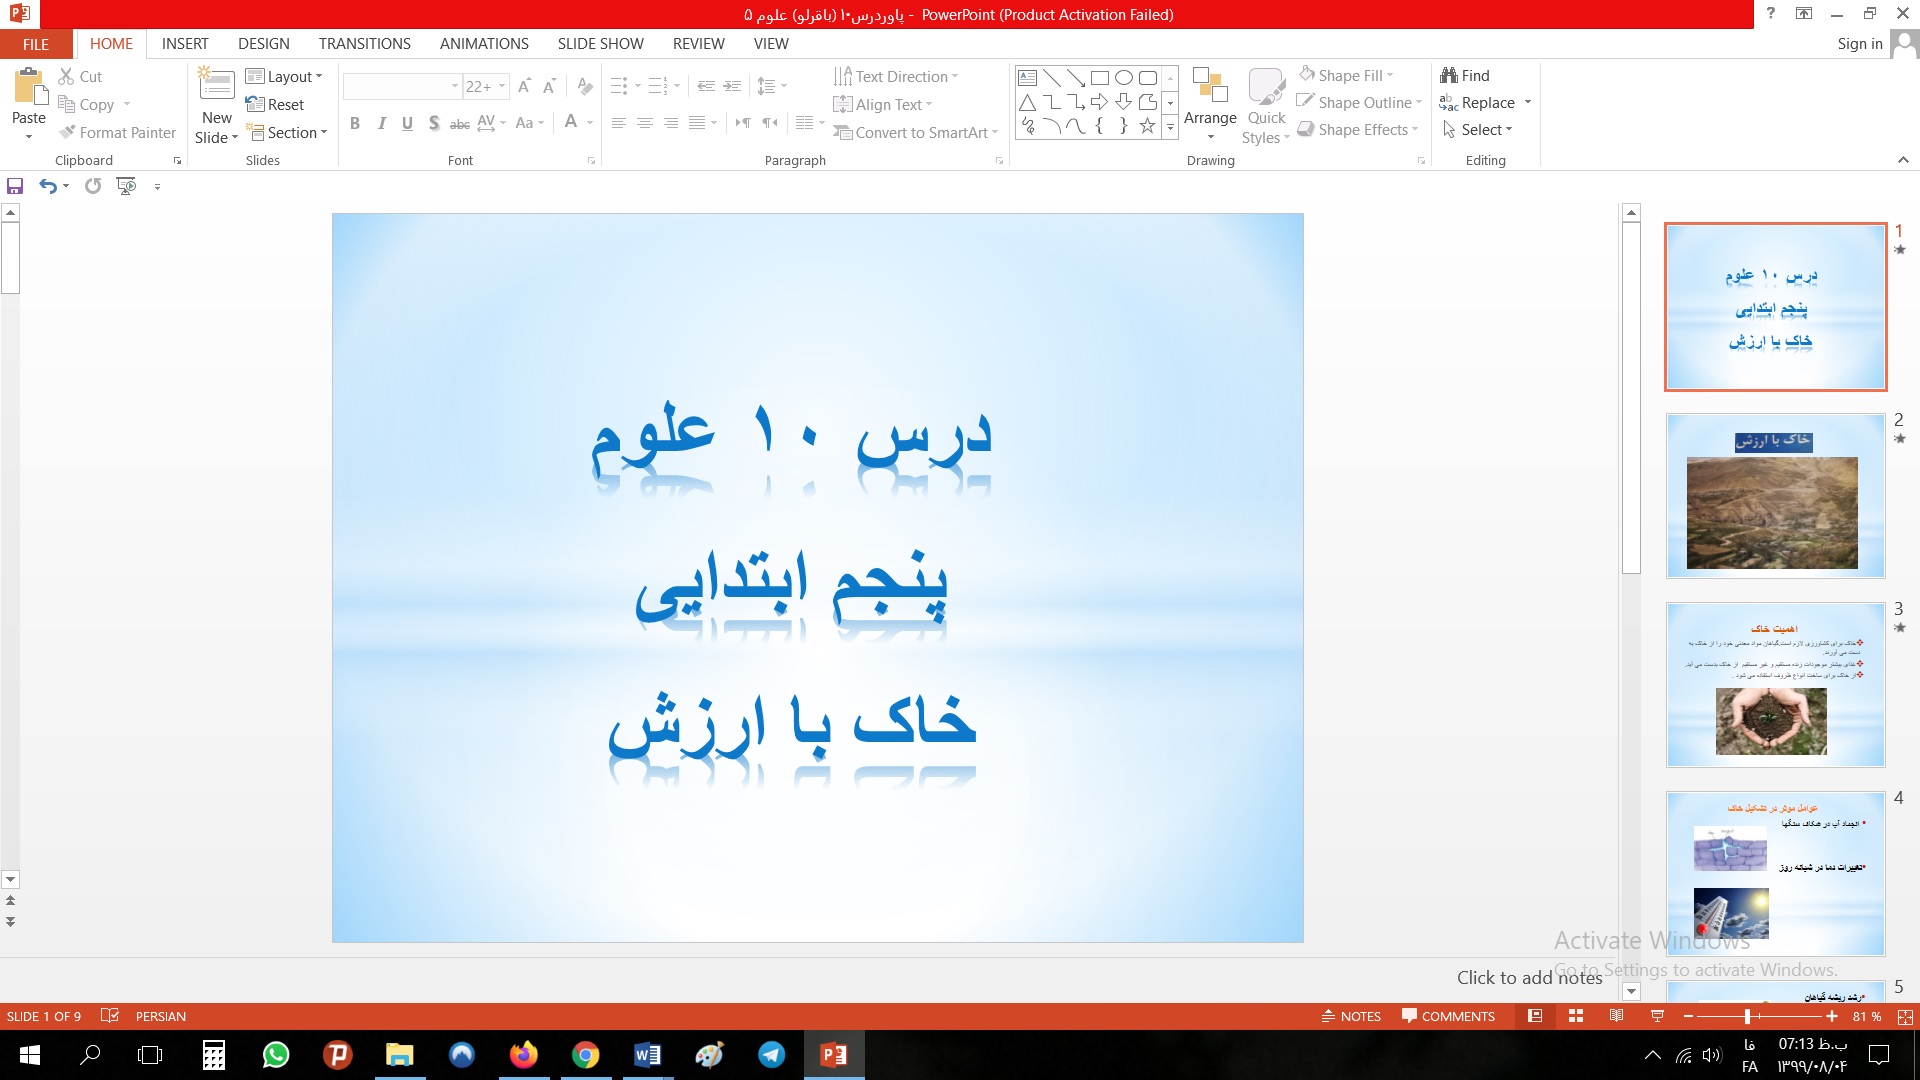Open the font size combo box arrow
Viewport: 1920px width, 1080px height.
click(x=503, y=87)
